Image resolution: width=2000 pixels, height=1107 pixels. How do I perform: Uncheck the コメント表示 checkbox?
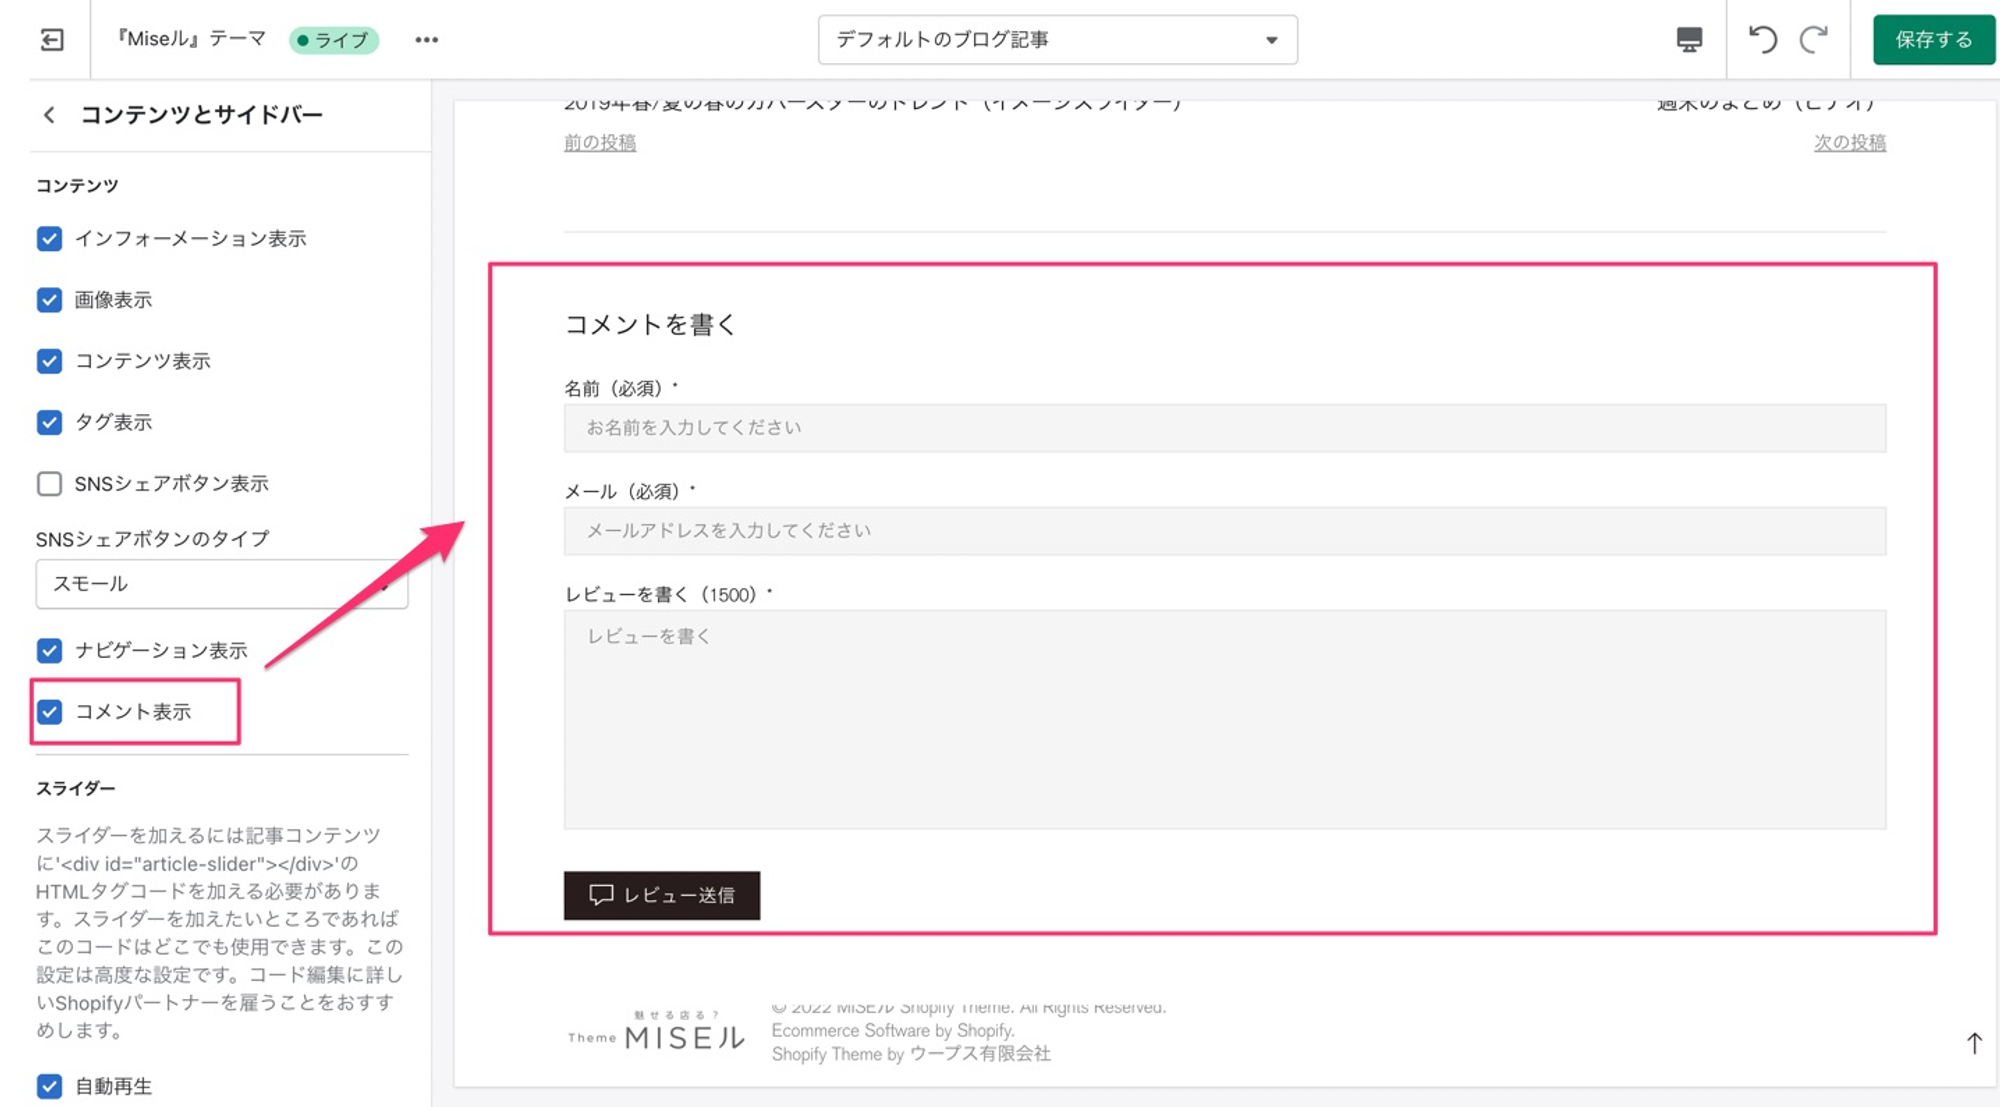click(x=49, y=712)
